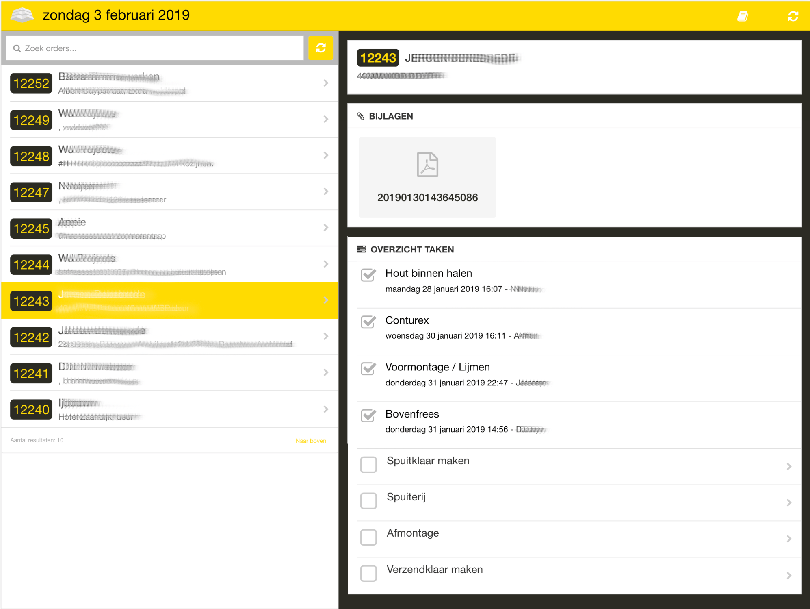The image size is (810, 609).
Task: Select order 12240 in the list
Action: click(168, 409)
